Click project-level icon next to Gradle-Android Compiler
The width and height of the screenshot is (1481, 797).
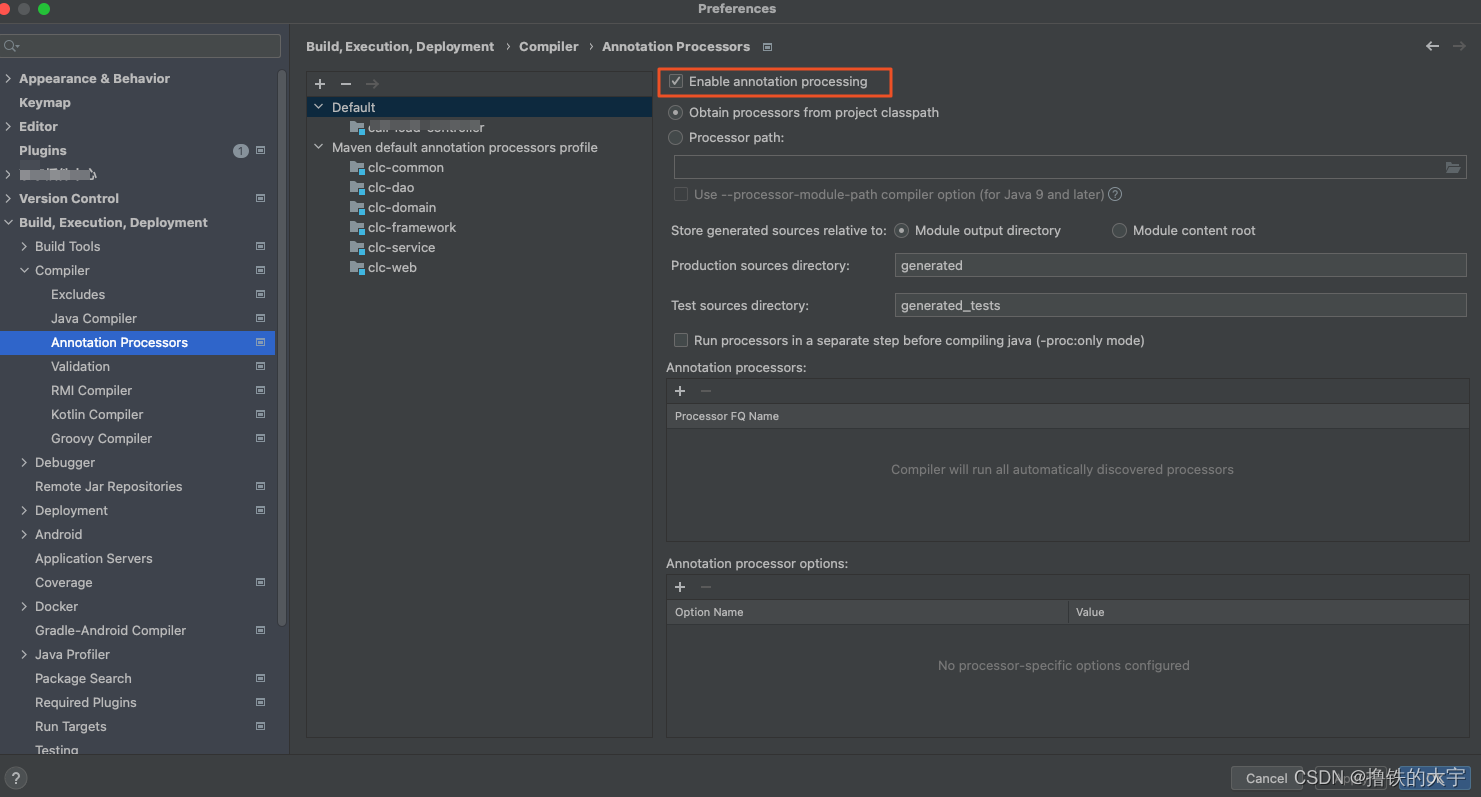260,630
